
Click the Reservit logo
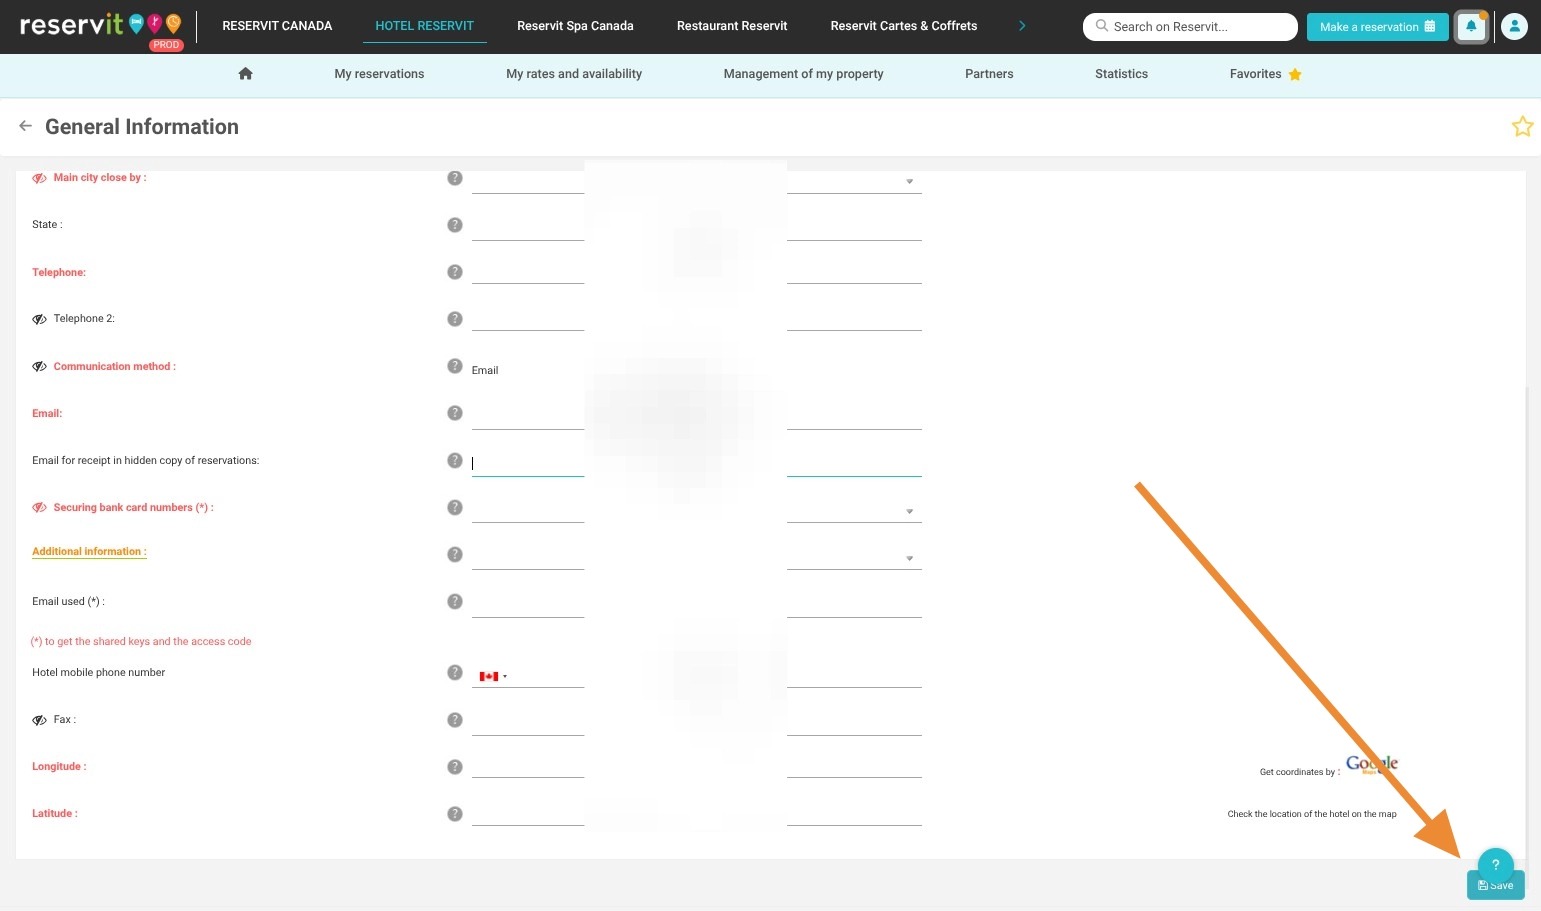101,26
